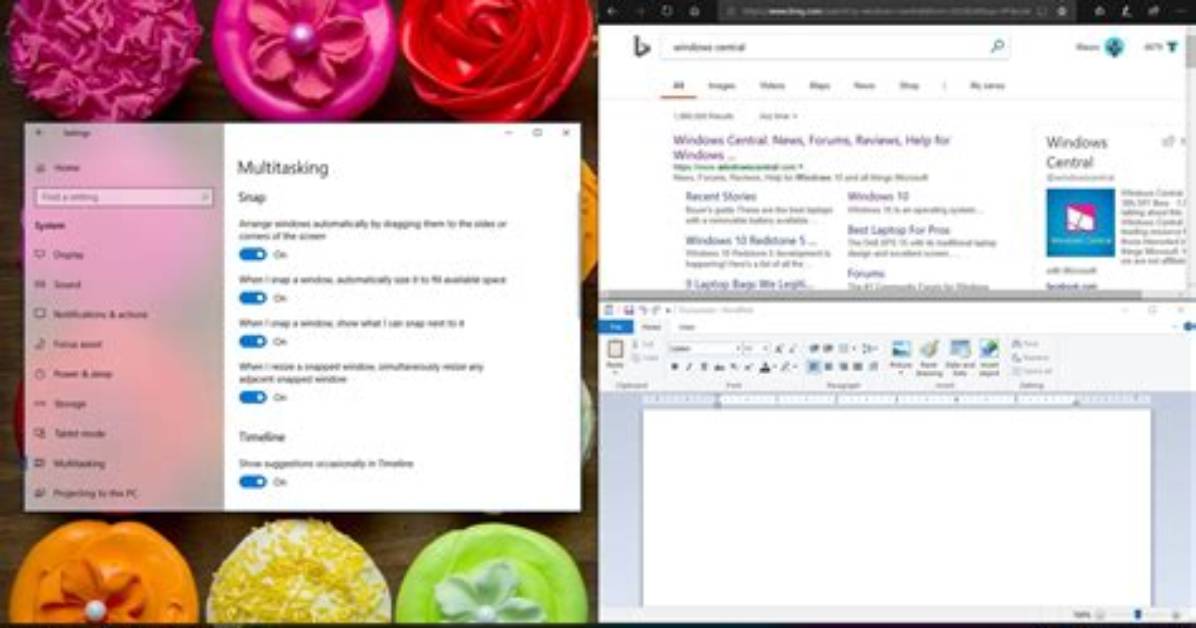Open the File tab in WordPad

(x=616, y=327)
